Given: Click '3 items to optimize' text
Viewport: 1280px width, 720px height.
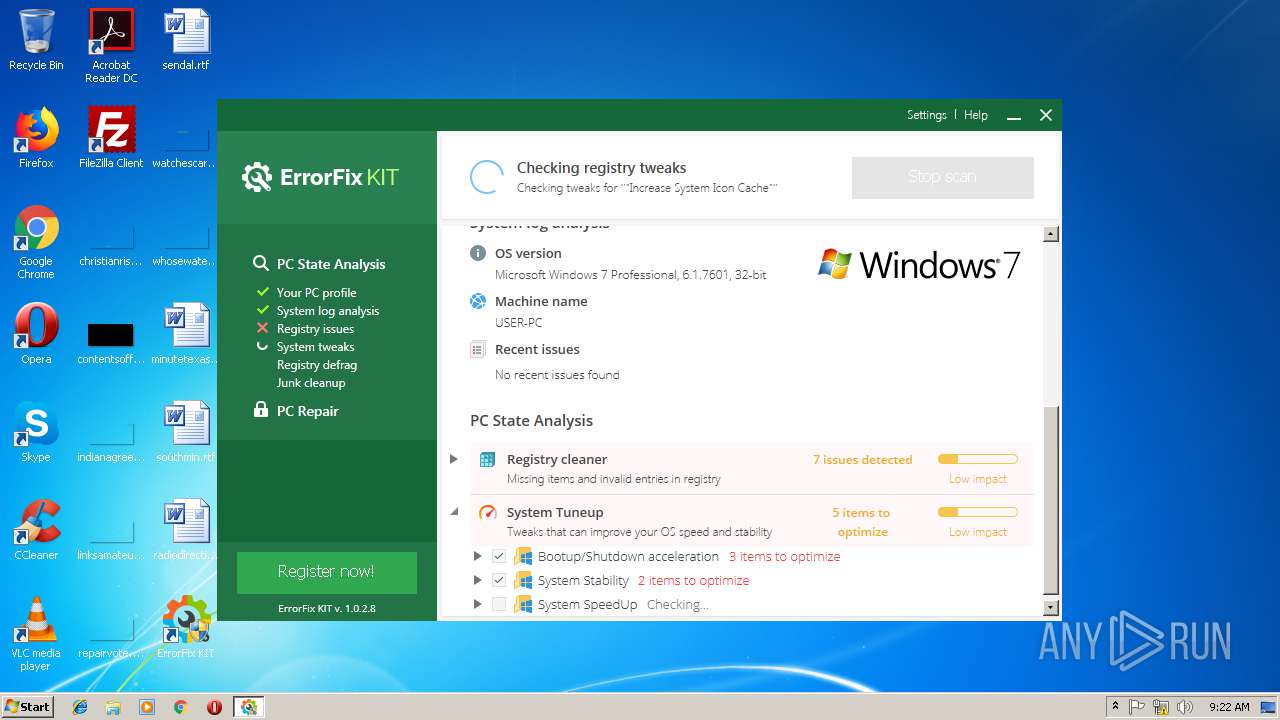Looking at the screenshot, I should point(784,556).
